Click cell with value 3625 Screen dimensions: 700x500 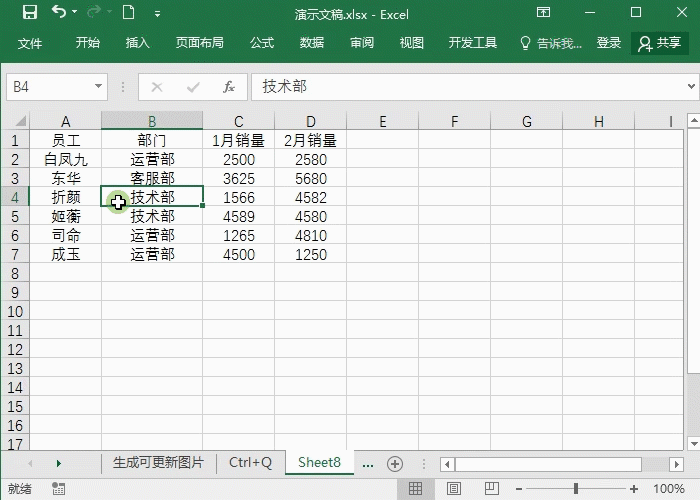[x=238, y=179]
